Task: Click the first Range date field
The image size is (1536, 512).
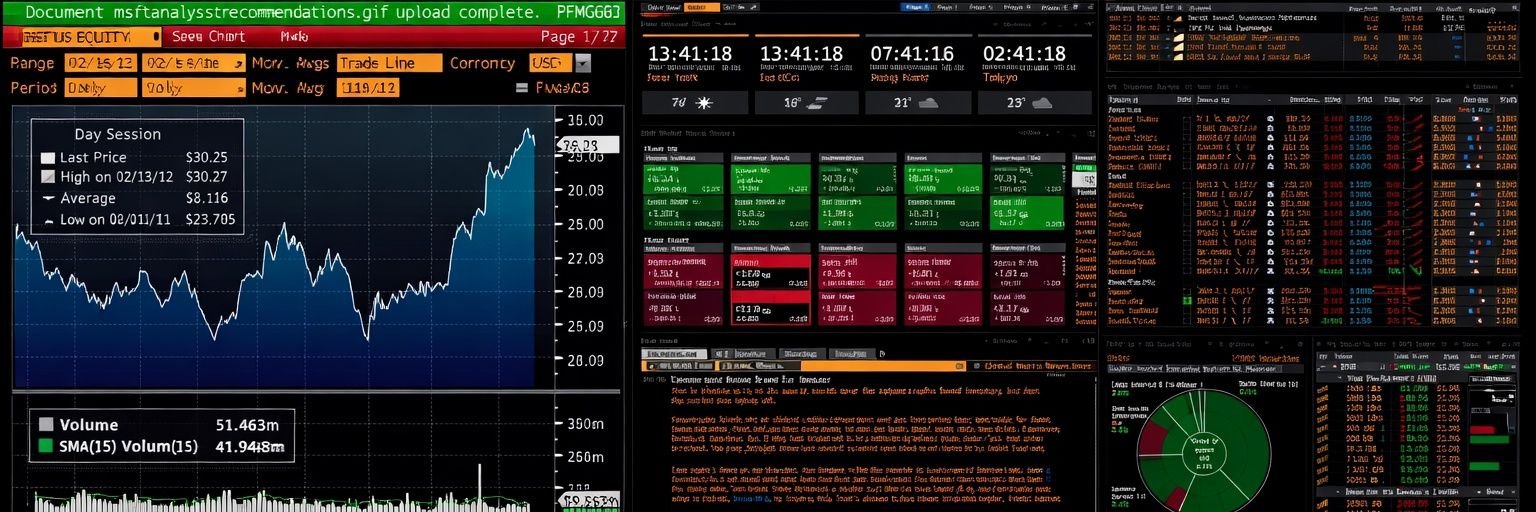Action: click(99, 63)
